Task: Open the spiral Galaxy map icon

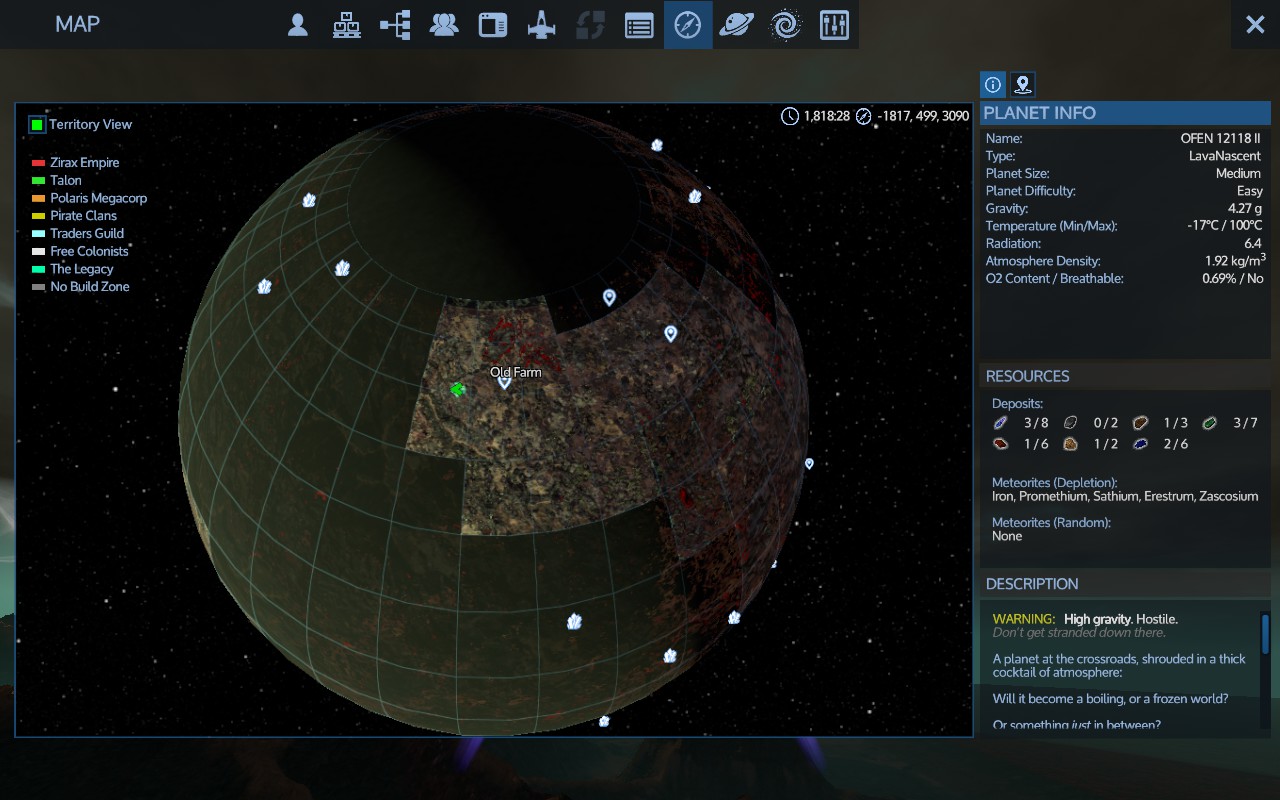Action: click(x=785, y=25)
